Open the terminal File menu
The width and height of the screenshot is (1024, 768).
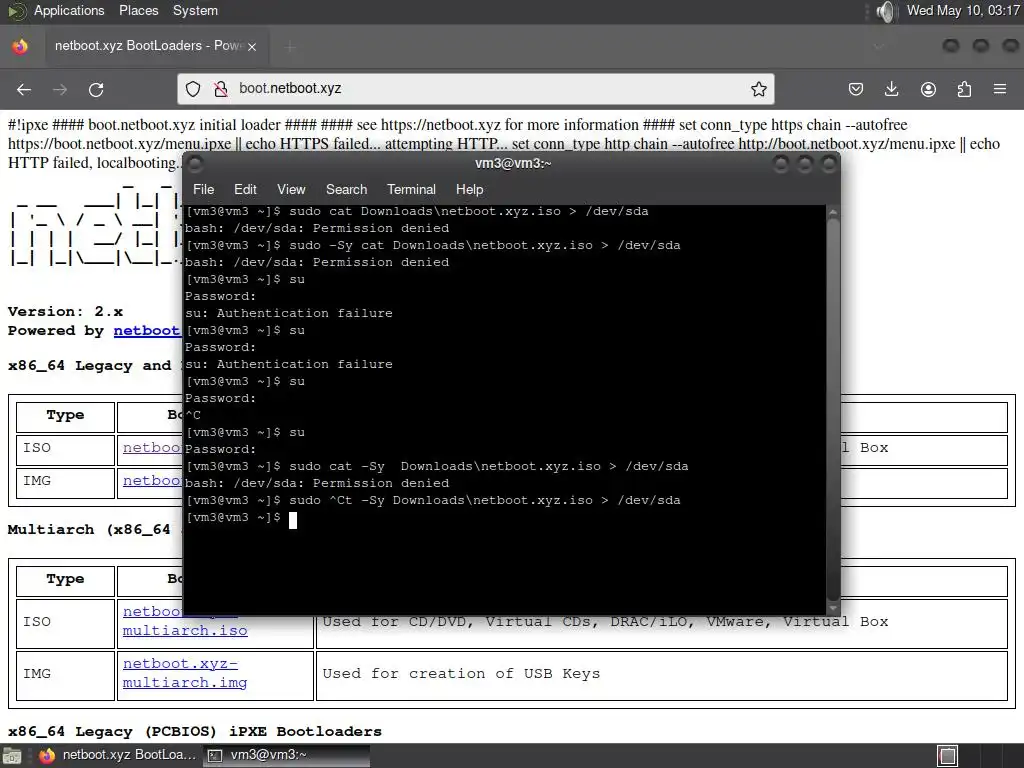pos(203,189)
